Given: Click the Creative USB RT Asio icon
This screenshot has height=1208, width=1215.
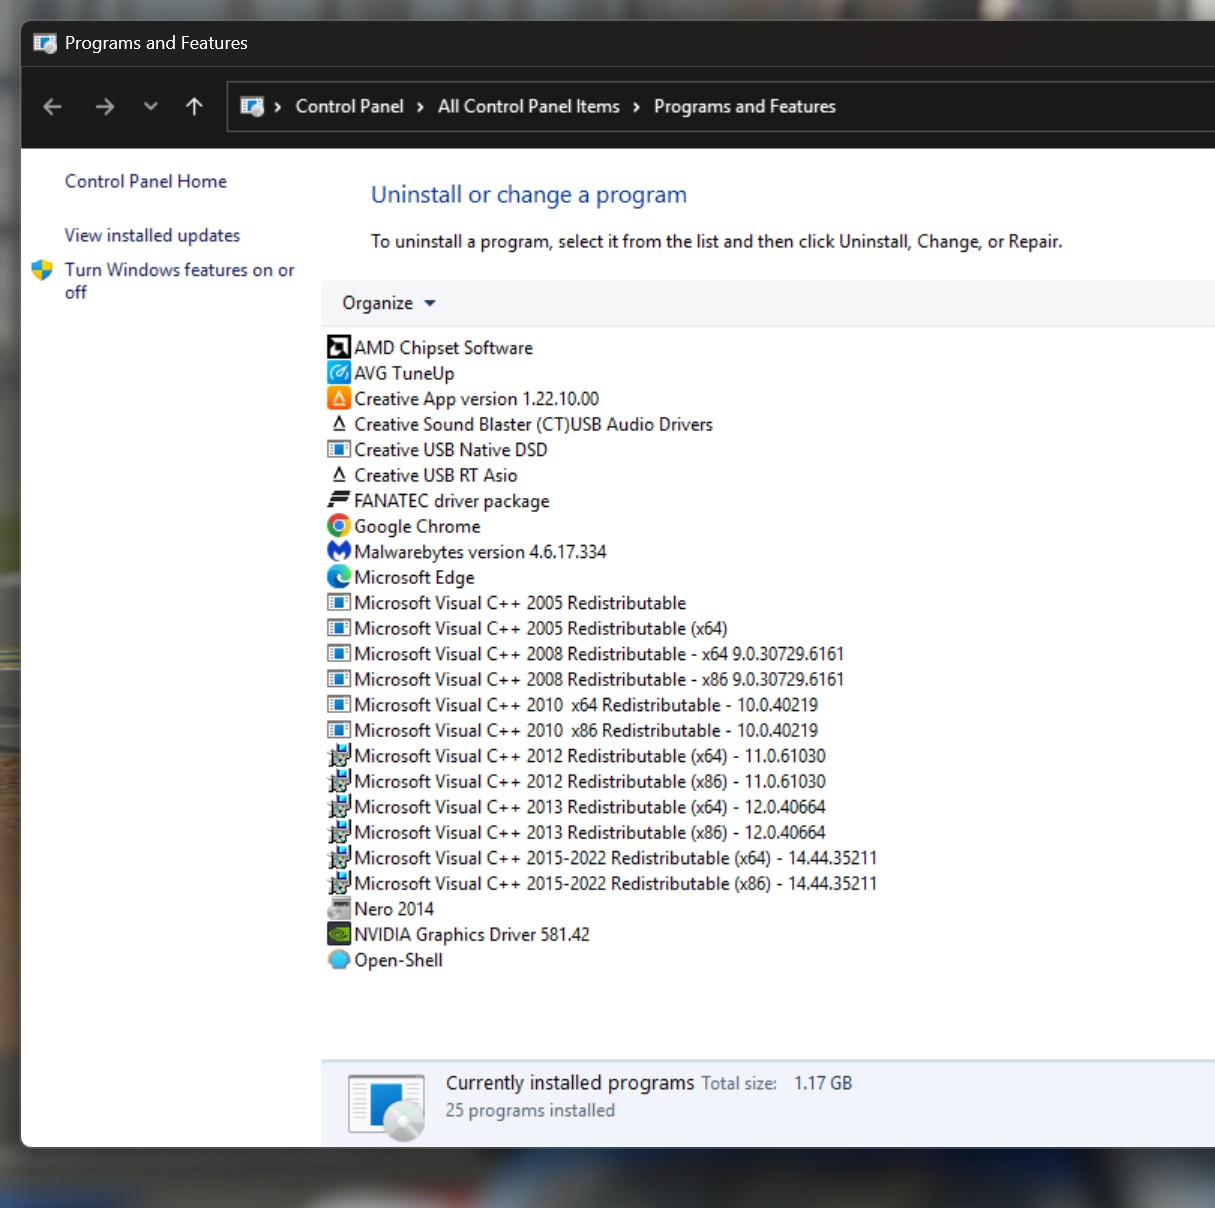Looking at the screenshot, I should tap(339, 475).
